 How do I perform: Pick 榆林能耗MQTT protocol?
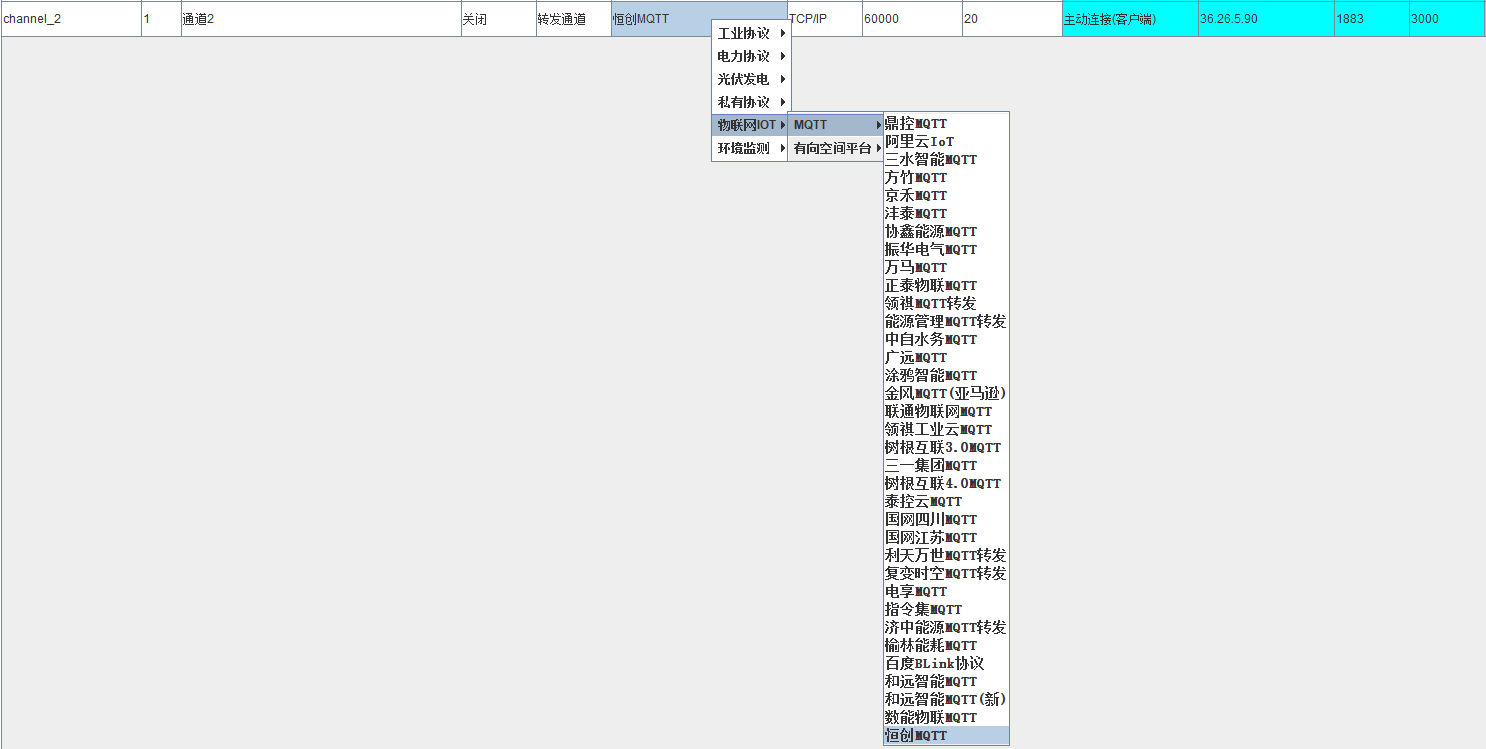pos(946,645)
